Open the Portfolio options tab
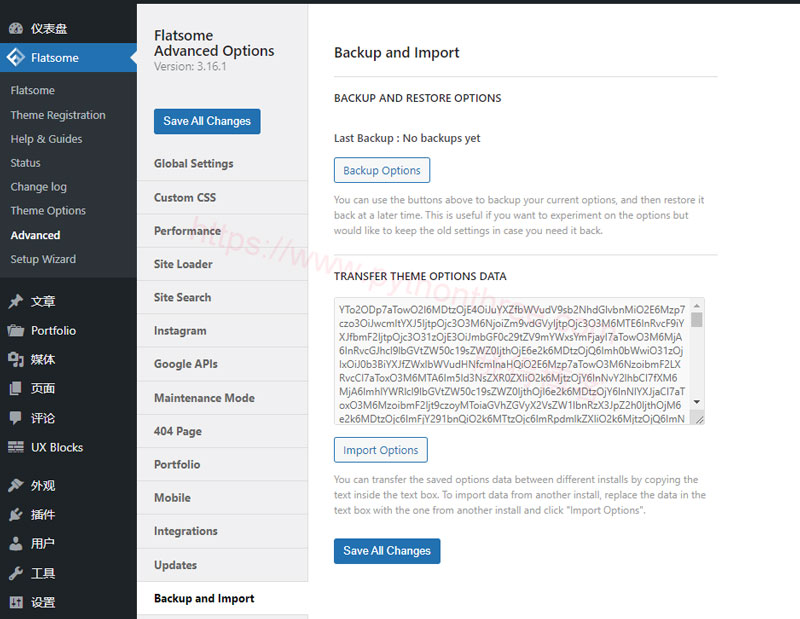 point(222,464)
